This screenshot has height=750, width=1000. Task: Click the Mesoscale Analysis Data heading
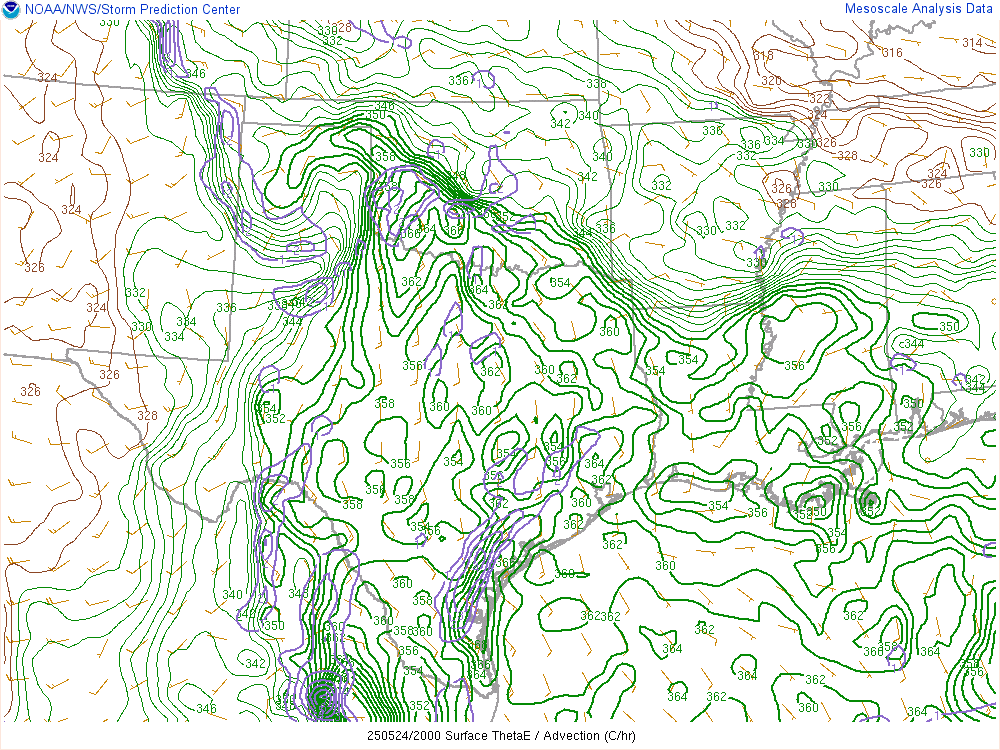[x=918, y=8]
